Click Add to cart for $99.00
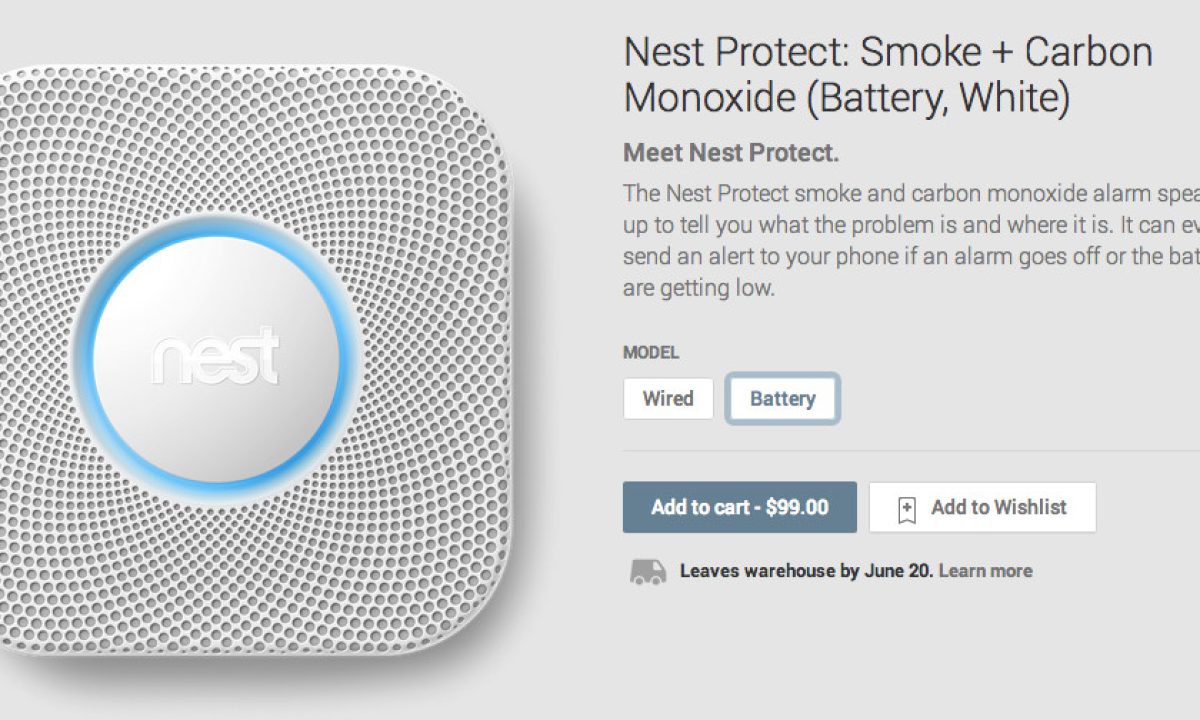Image resolution: width=1200 pixels, height=720 pixels. tap(739, 507)
